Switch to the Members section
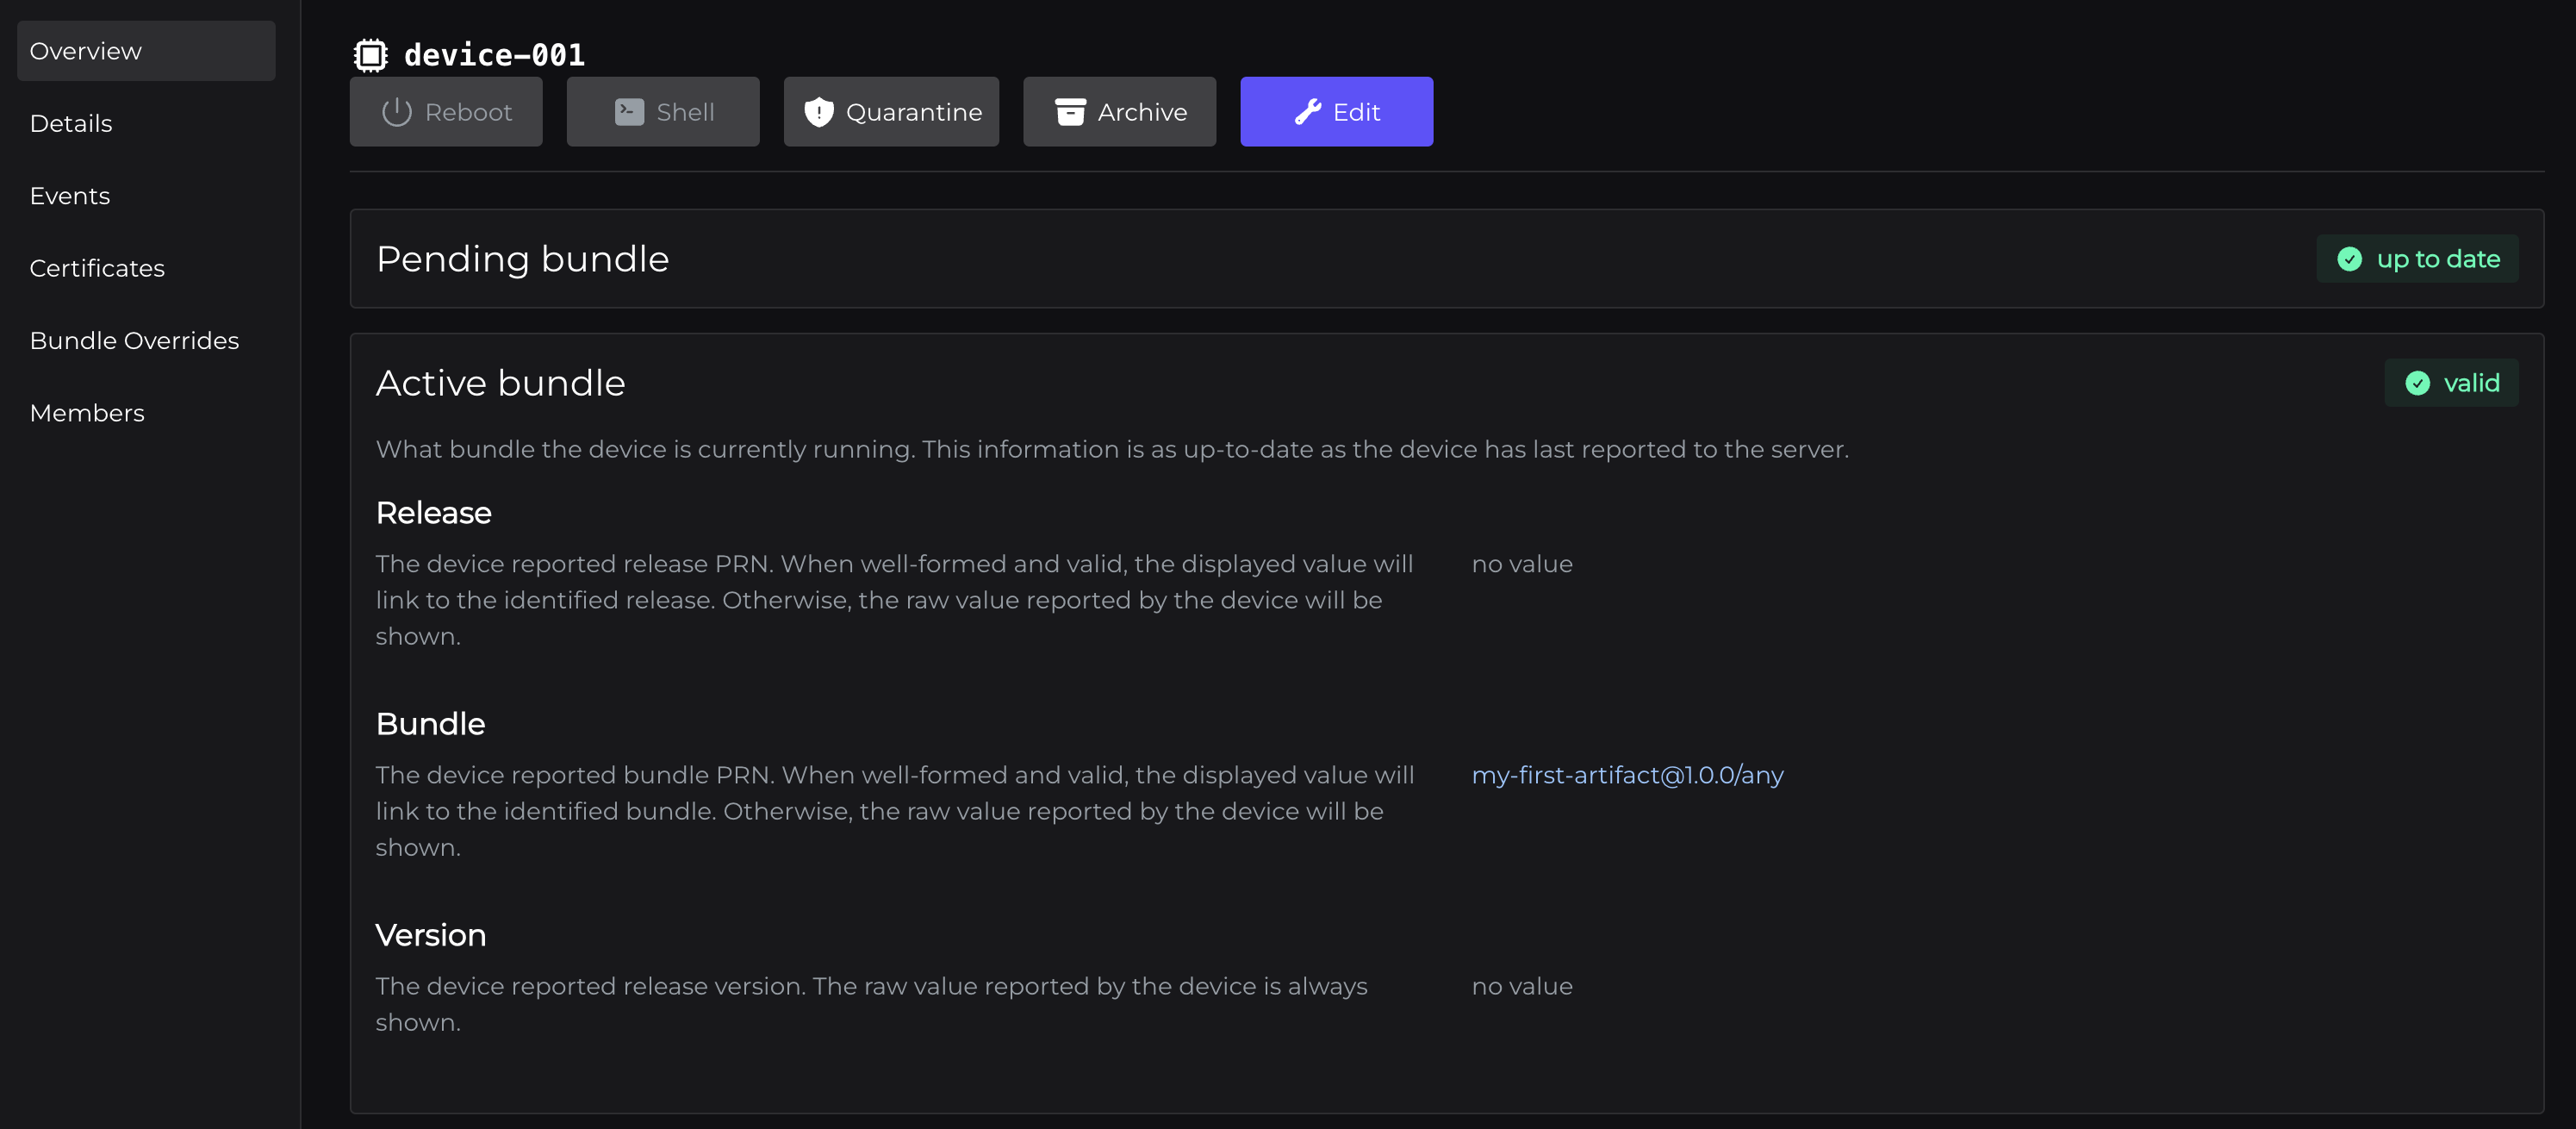Screen dimensions: 2576x1129 (x=87, y=413)
